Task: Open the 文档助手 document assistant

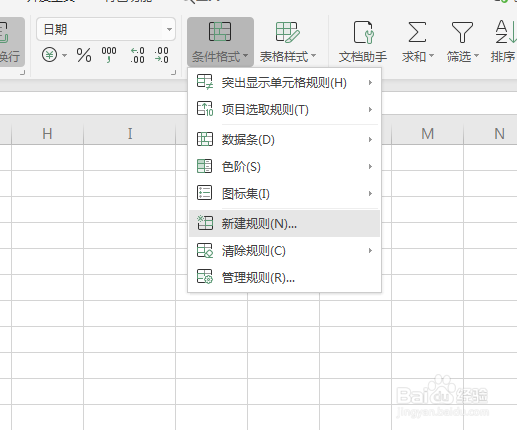Action: (x=363, y=42)
